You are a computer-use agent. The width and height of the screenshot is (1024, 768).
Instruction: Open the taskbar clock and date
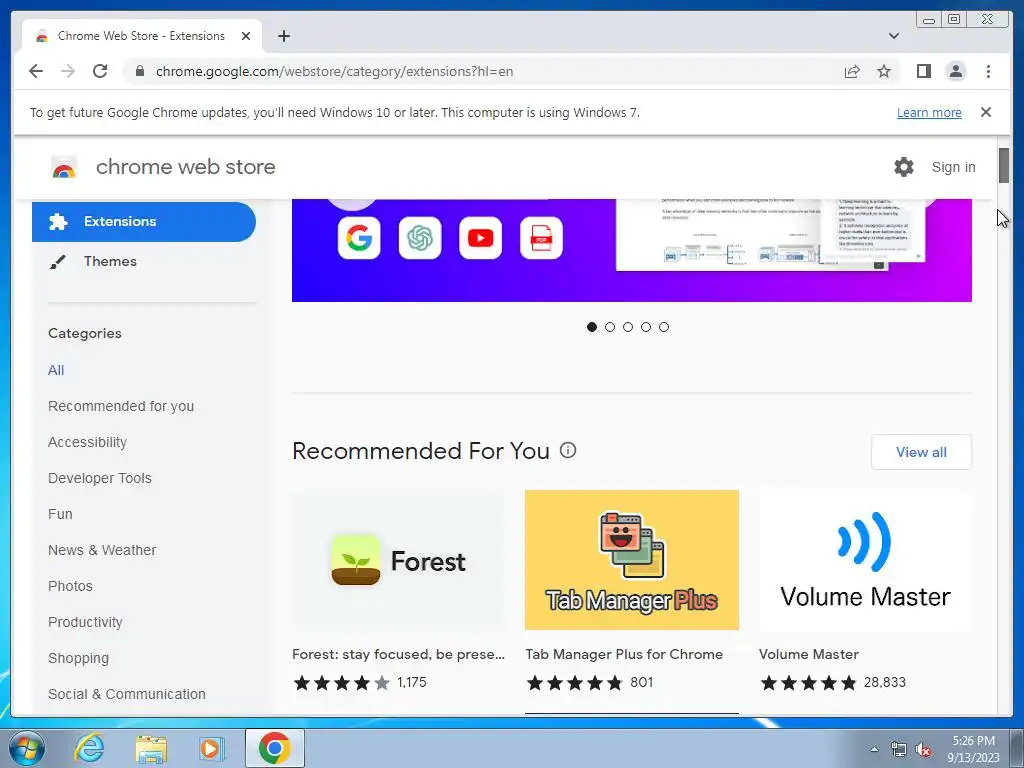pyautogui.click(x=973, y=749)
